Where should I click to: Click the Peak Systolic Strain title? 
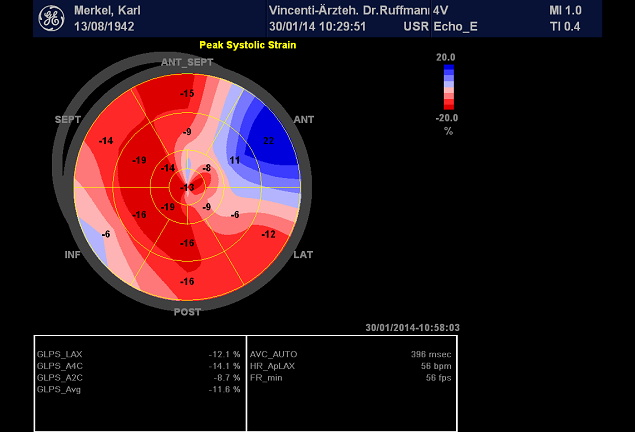[x=247, y=45]
